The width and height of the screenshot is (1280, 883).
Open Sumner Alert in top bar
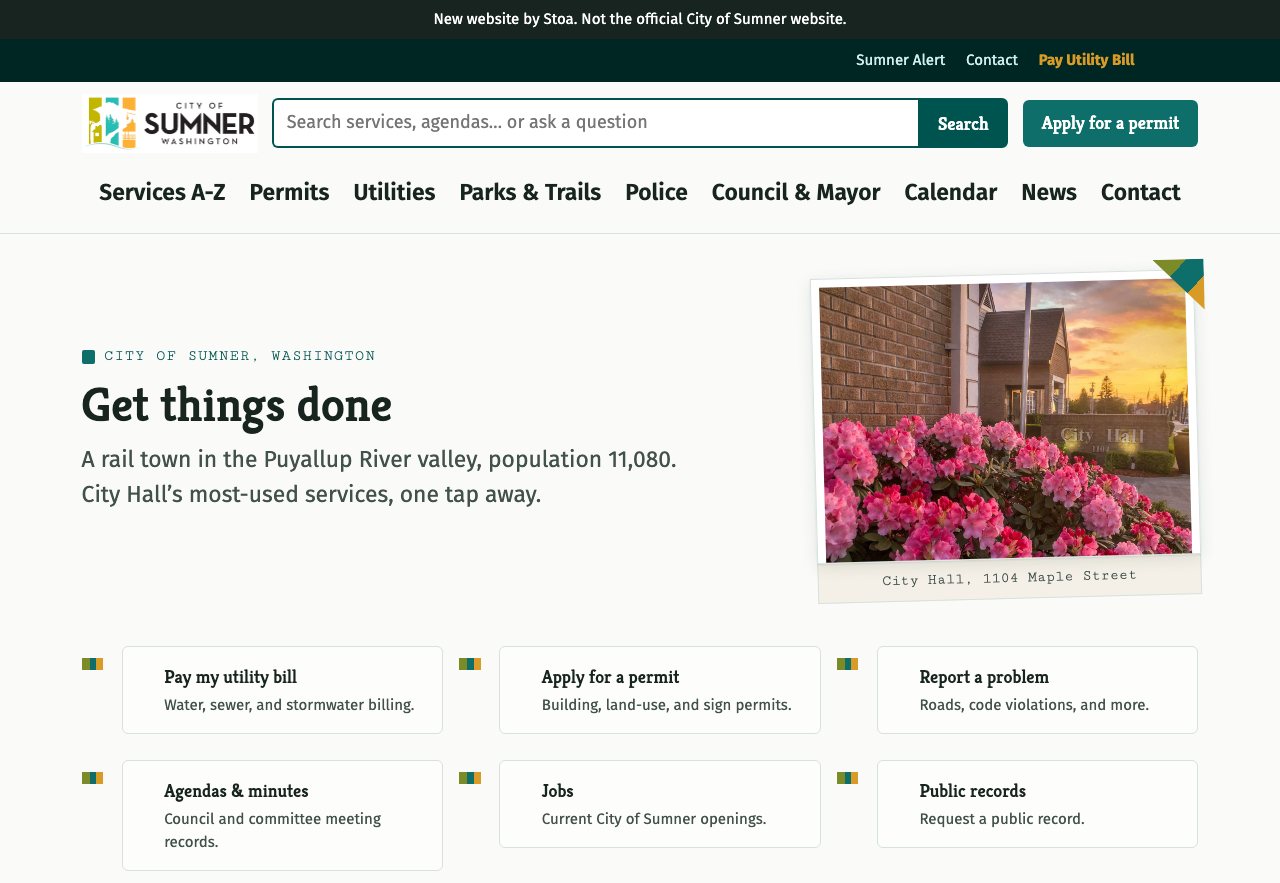click(x=900, y=60)
